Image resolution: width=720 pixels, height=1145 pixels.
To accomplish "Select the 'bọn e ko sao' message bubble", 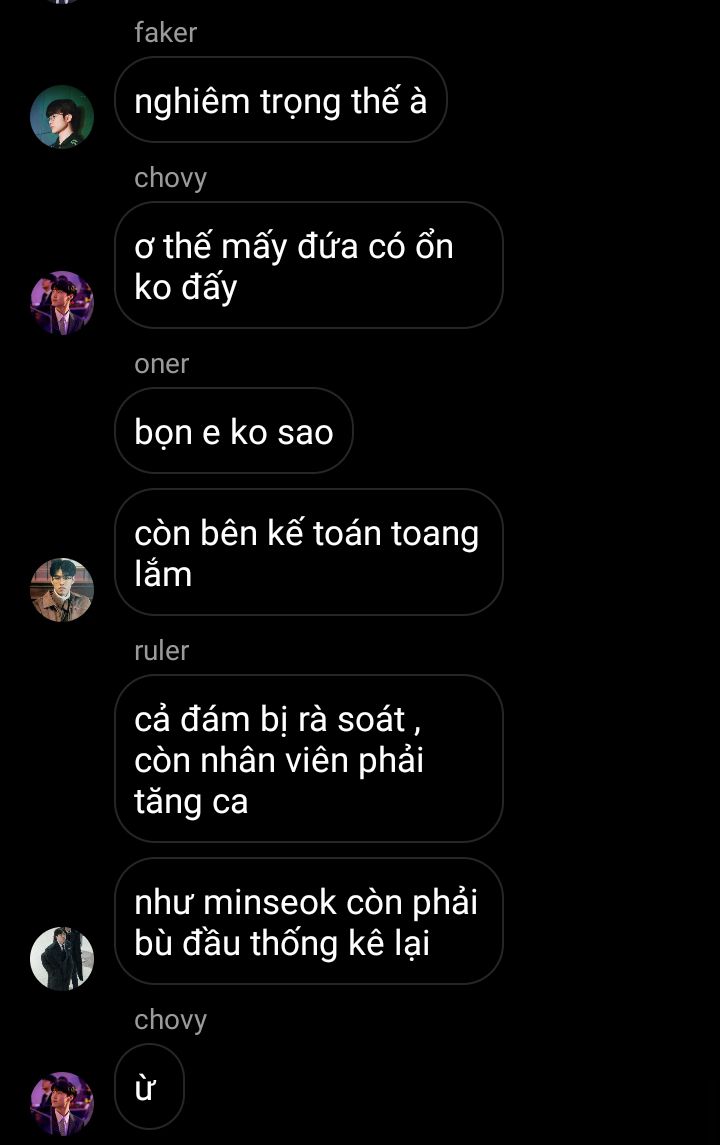I will coord(234,431).
